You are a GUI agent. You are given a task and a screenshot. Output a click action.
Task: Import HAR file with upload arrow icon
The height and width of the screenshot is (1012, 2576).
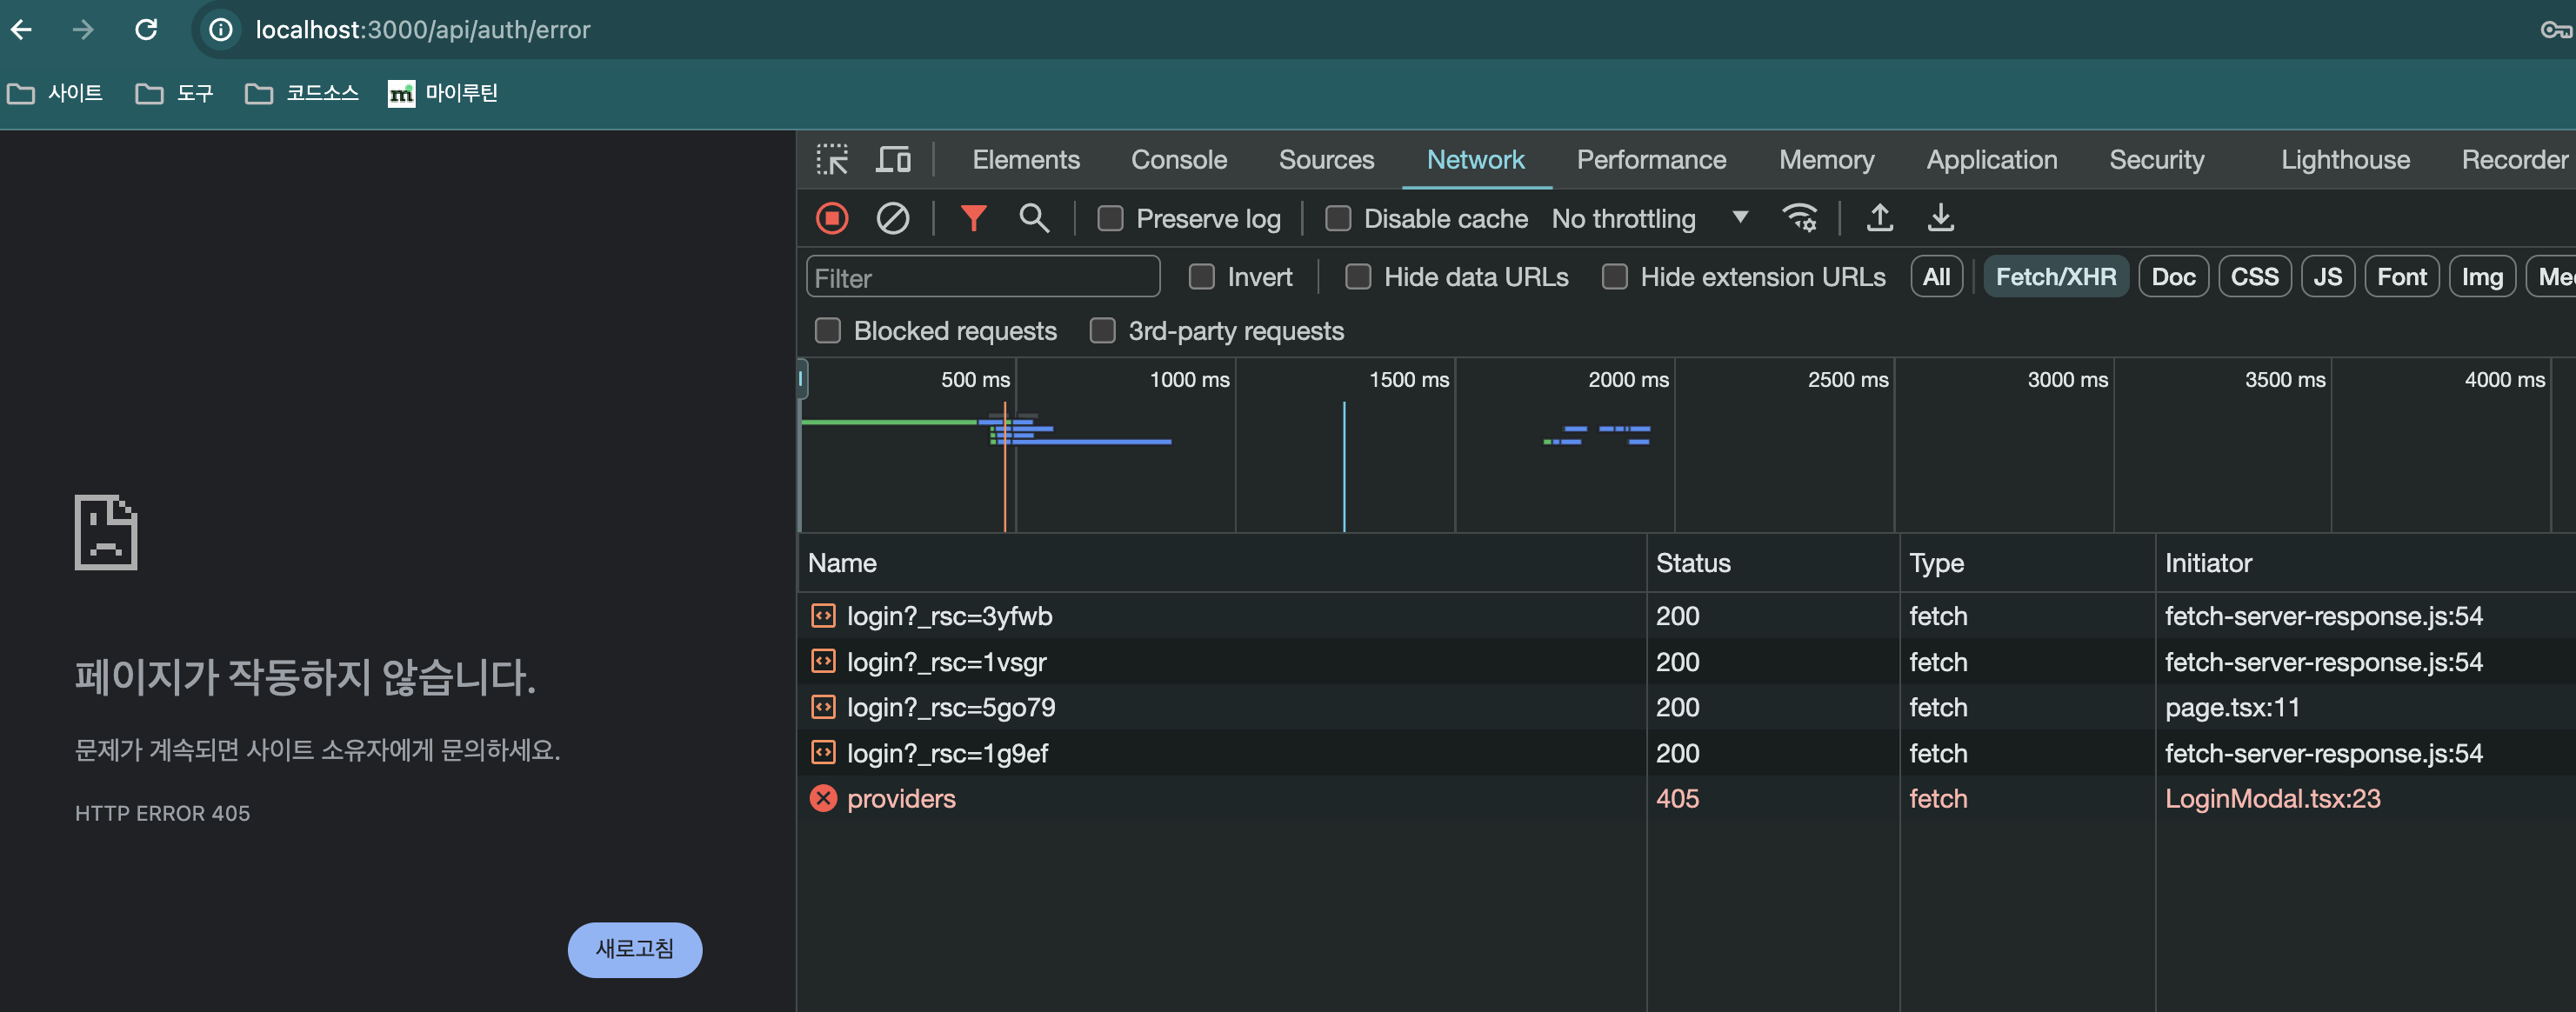point(1879,218)
